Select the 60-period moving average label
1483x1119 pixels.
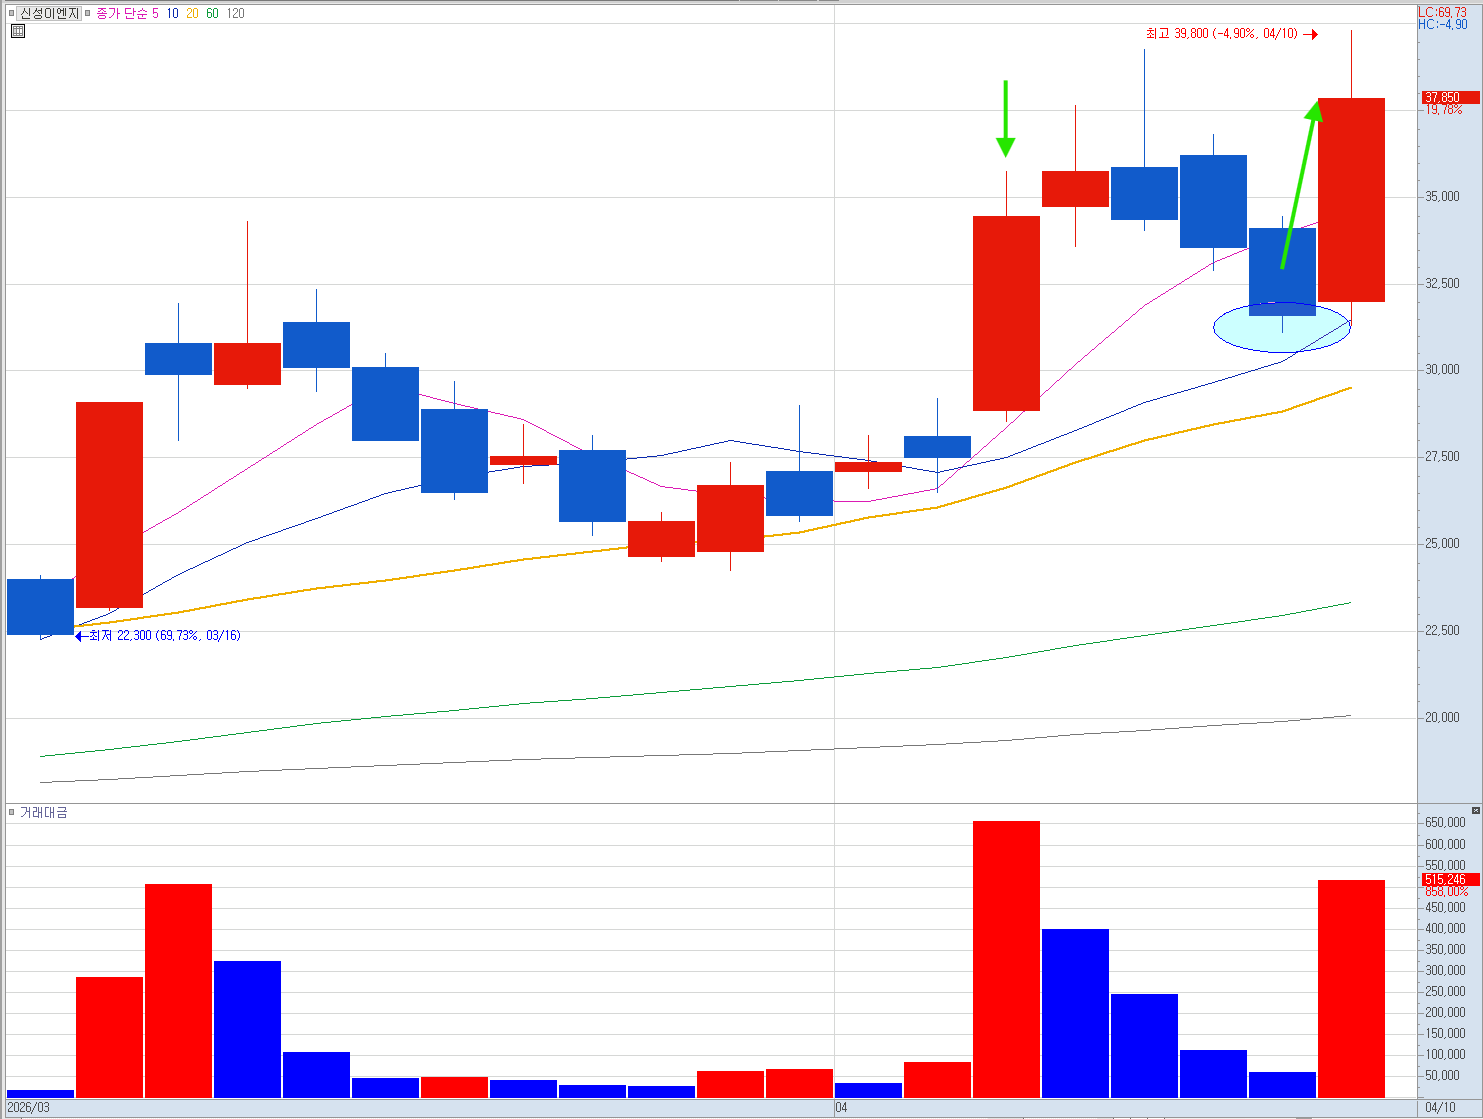pos(212,13)
